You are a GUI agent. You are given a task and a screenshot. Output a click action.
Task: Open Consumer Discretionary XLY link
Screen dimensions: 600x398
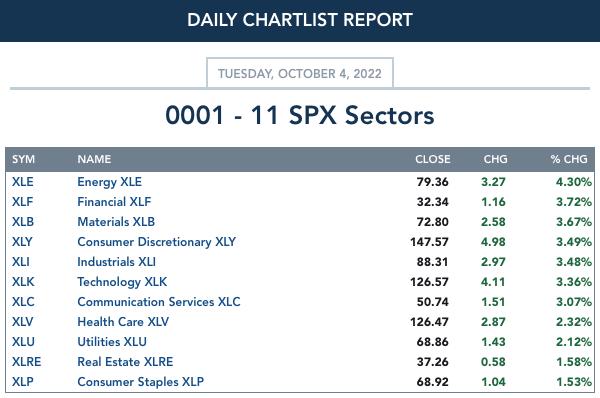click(157, 242)
